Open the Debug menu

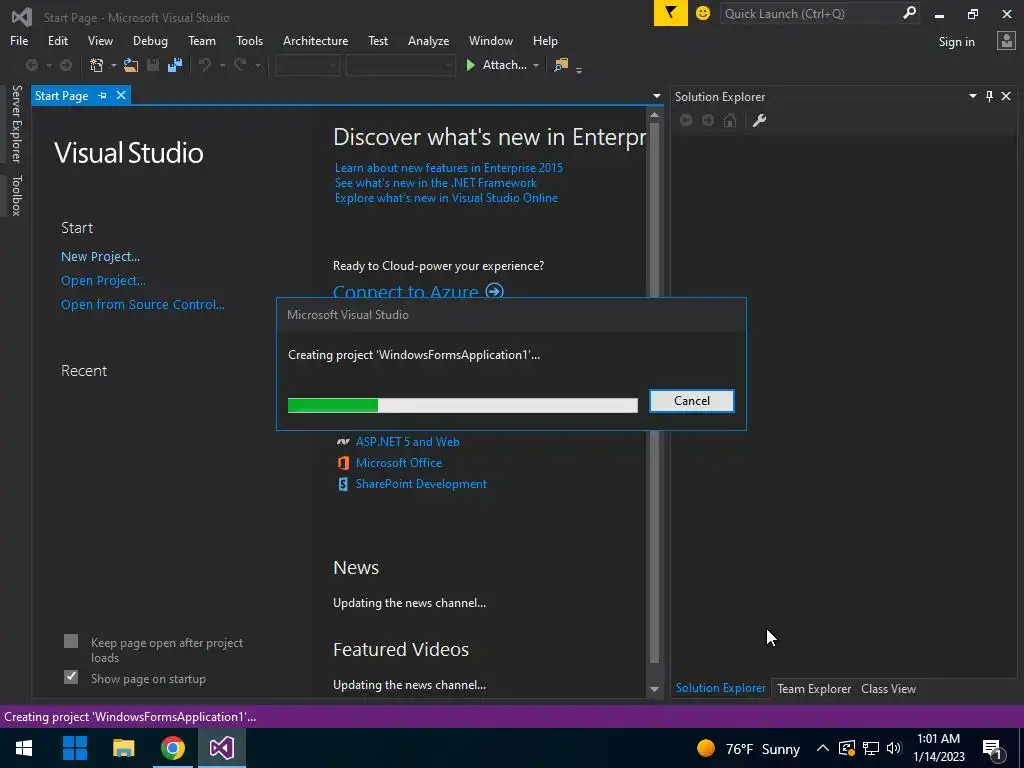[150, 40]
